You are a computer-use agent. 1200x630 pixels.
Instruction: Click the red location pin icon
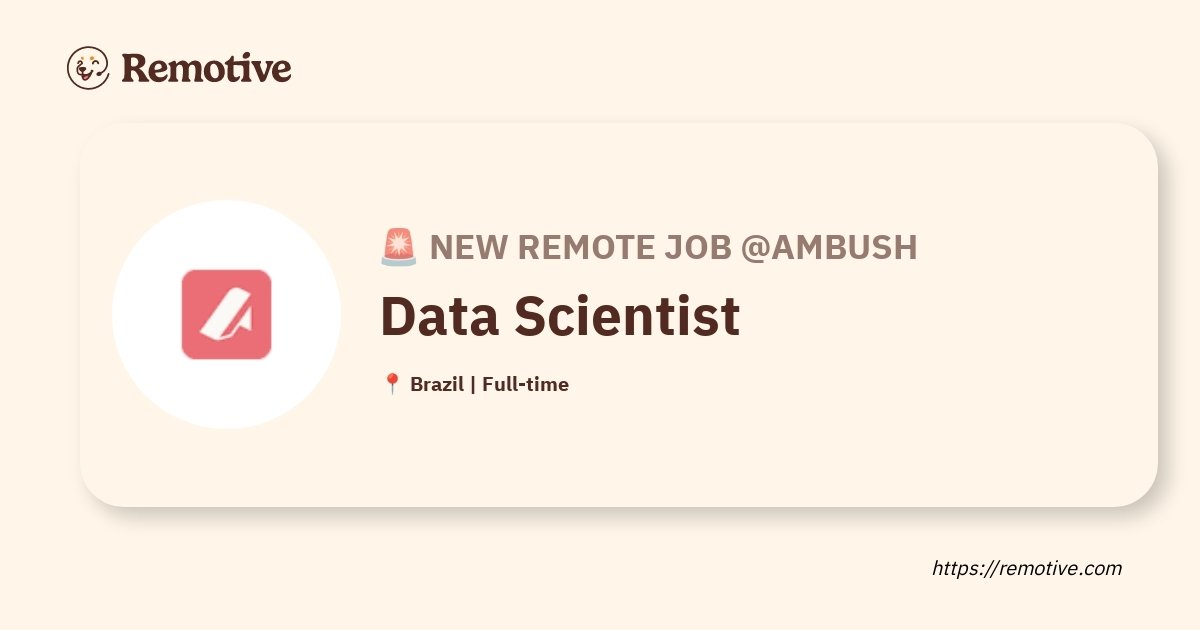pyautogui.click(x=392, y=384)
